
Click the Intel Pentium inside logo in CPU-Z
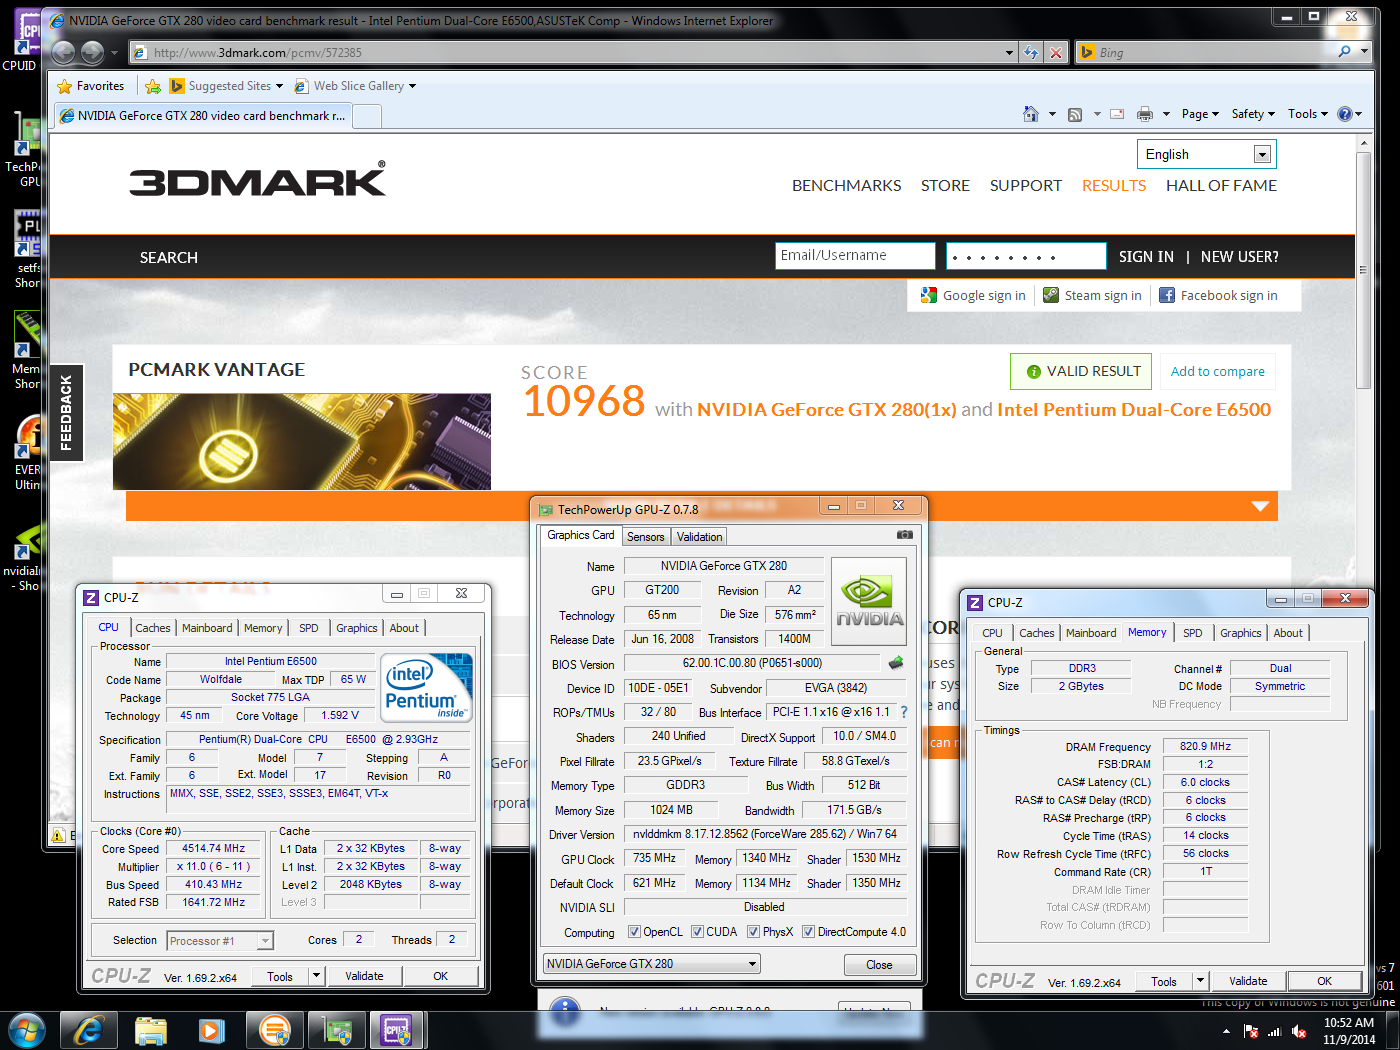coord(427,687)
